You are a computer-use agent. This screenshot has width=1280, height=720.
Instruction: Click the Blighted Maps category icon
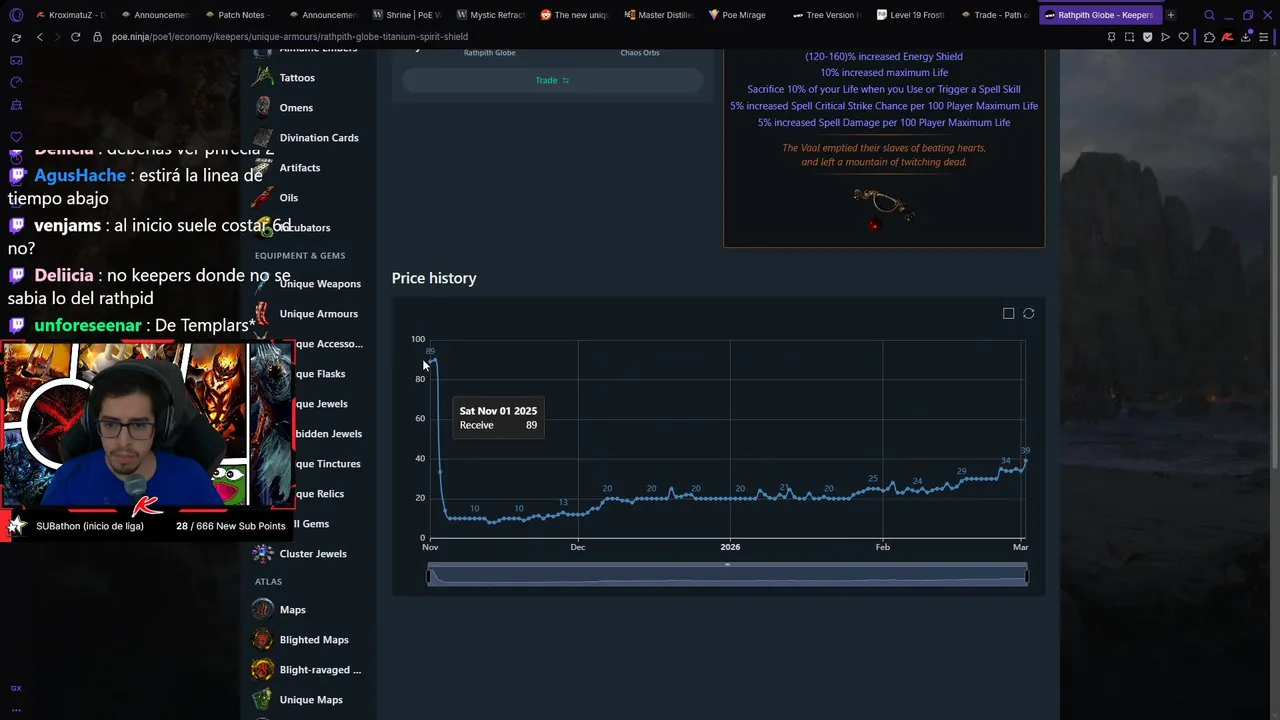tap(262, 639)
